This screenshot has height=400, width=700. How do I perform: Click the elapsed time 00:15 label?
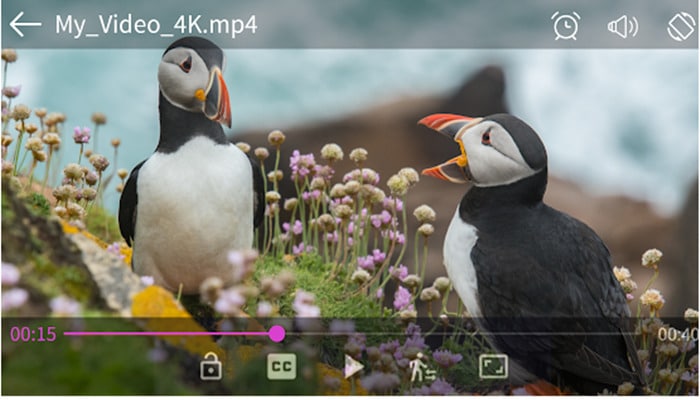(33, 334)
